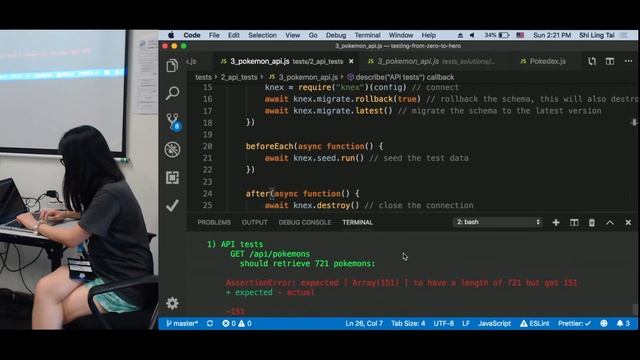Change end of line sequence LF
The image size is (640, 360).
(x=466, y=323)
